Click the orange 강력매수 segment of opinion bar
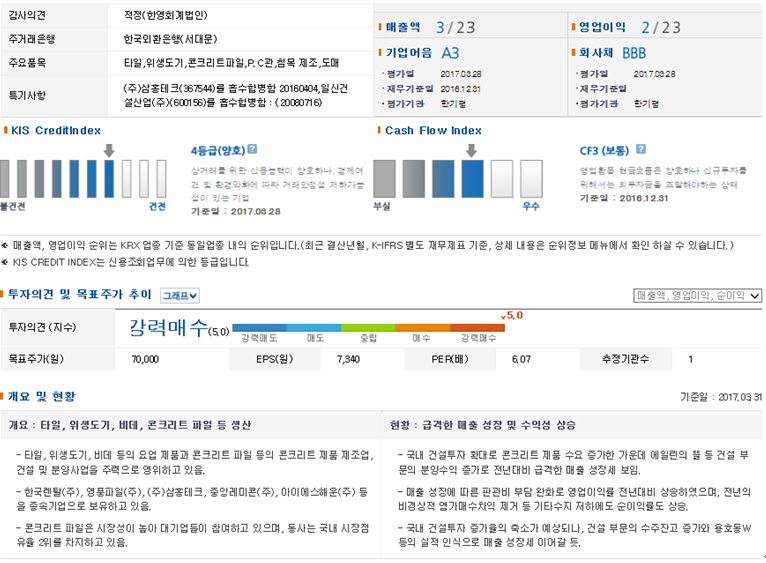 coord(477,327)
